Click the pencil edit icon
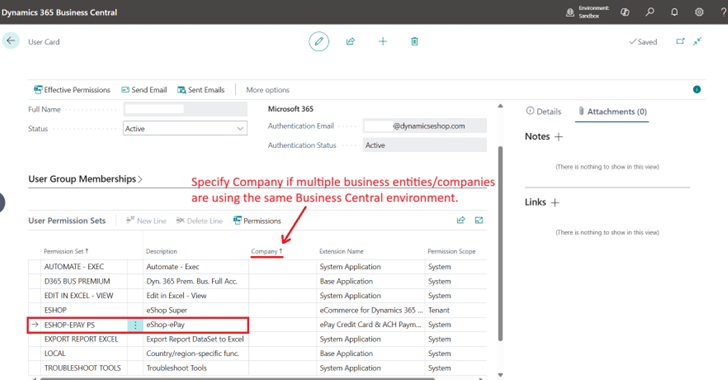The image size is (728, 380). click(319, 41)
